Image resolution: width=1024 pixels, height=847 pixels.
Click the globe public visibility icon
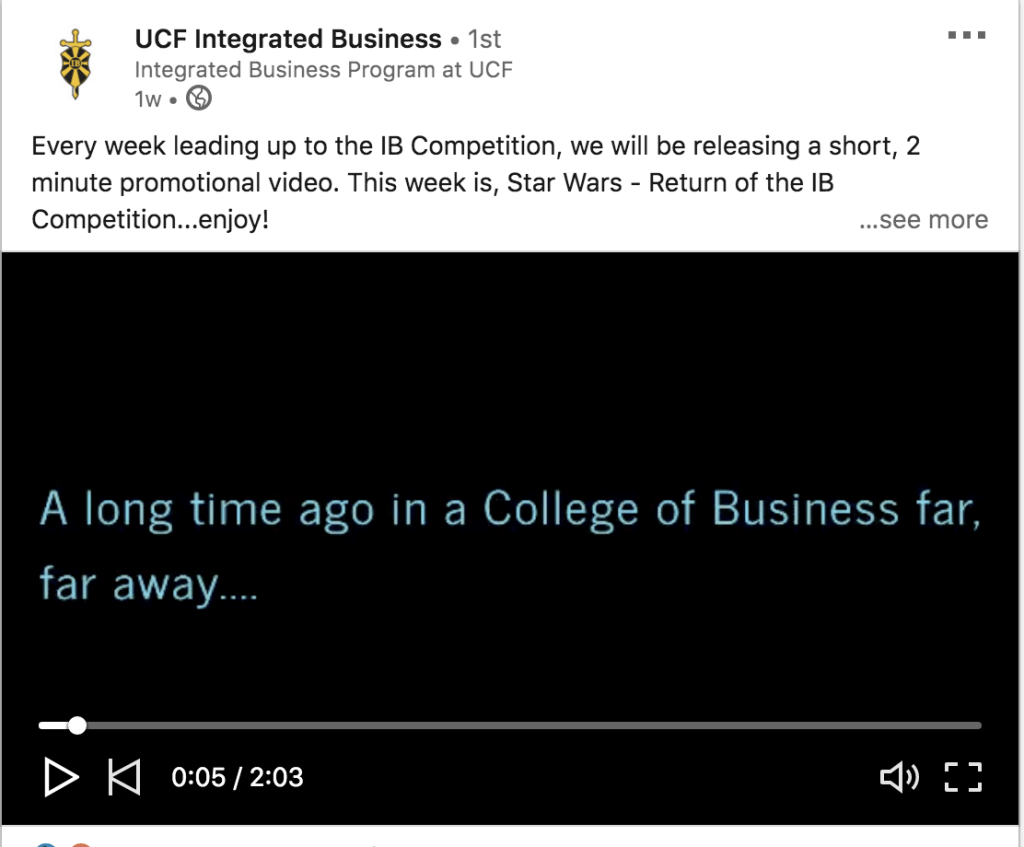pos(200,99)
